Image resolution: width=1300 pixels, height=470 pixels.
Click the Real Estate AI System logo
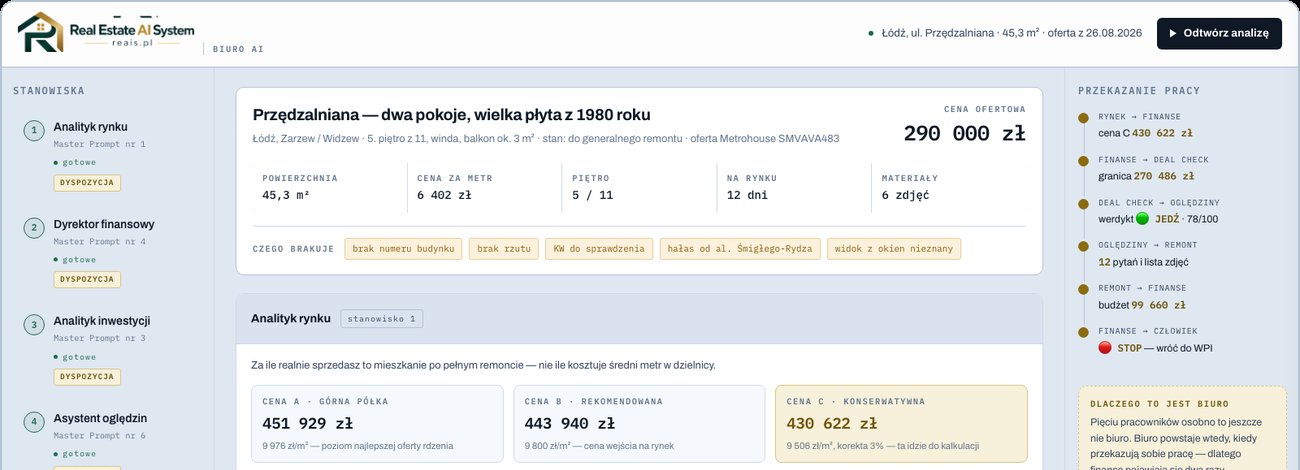coord(106,33)
